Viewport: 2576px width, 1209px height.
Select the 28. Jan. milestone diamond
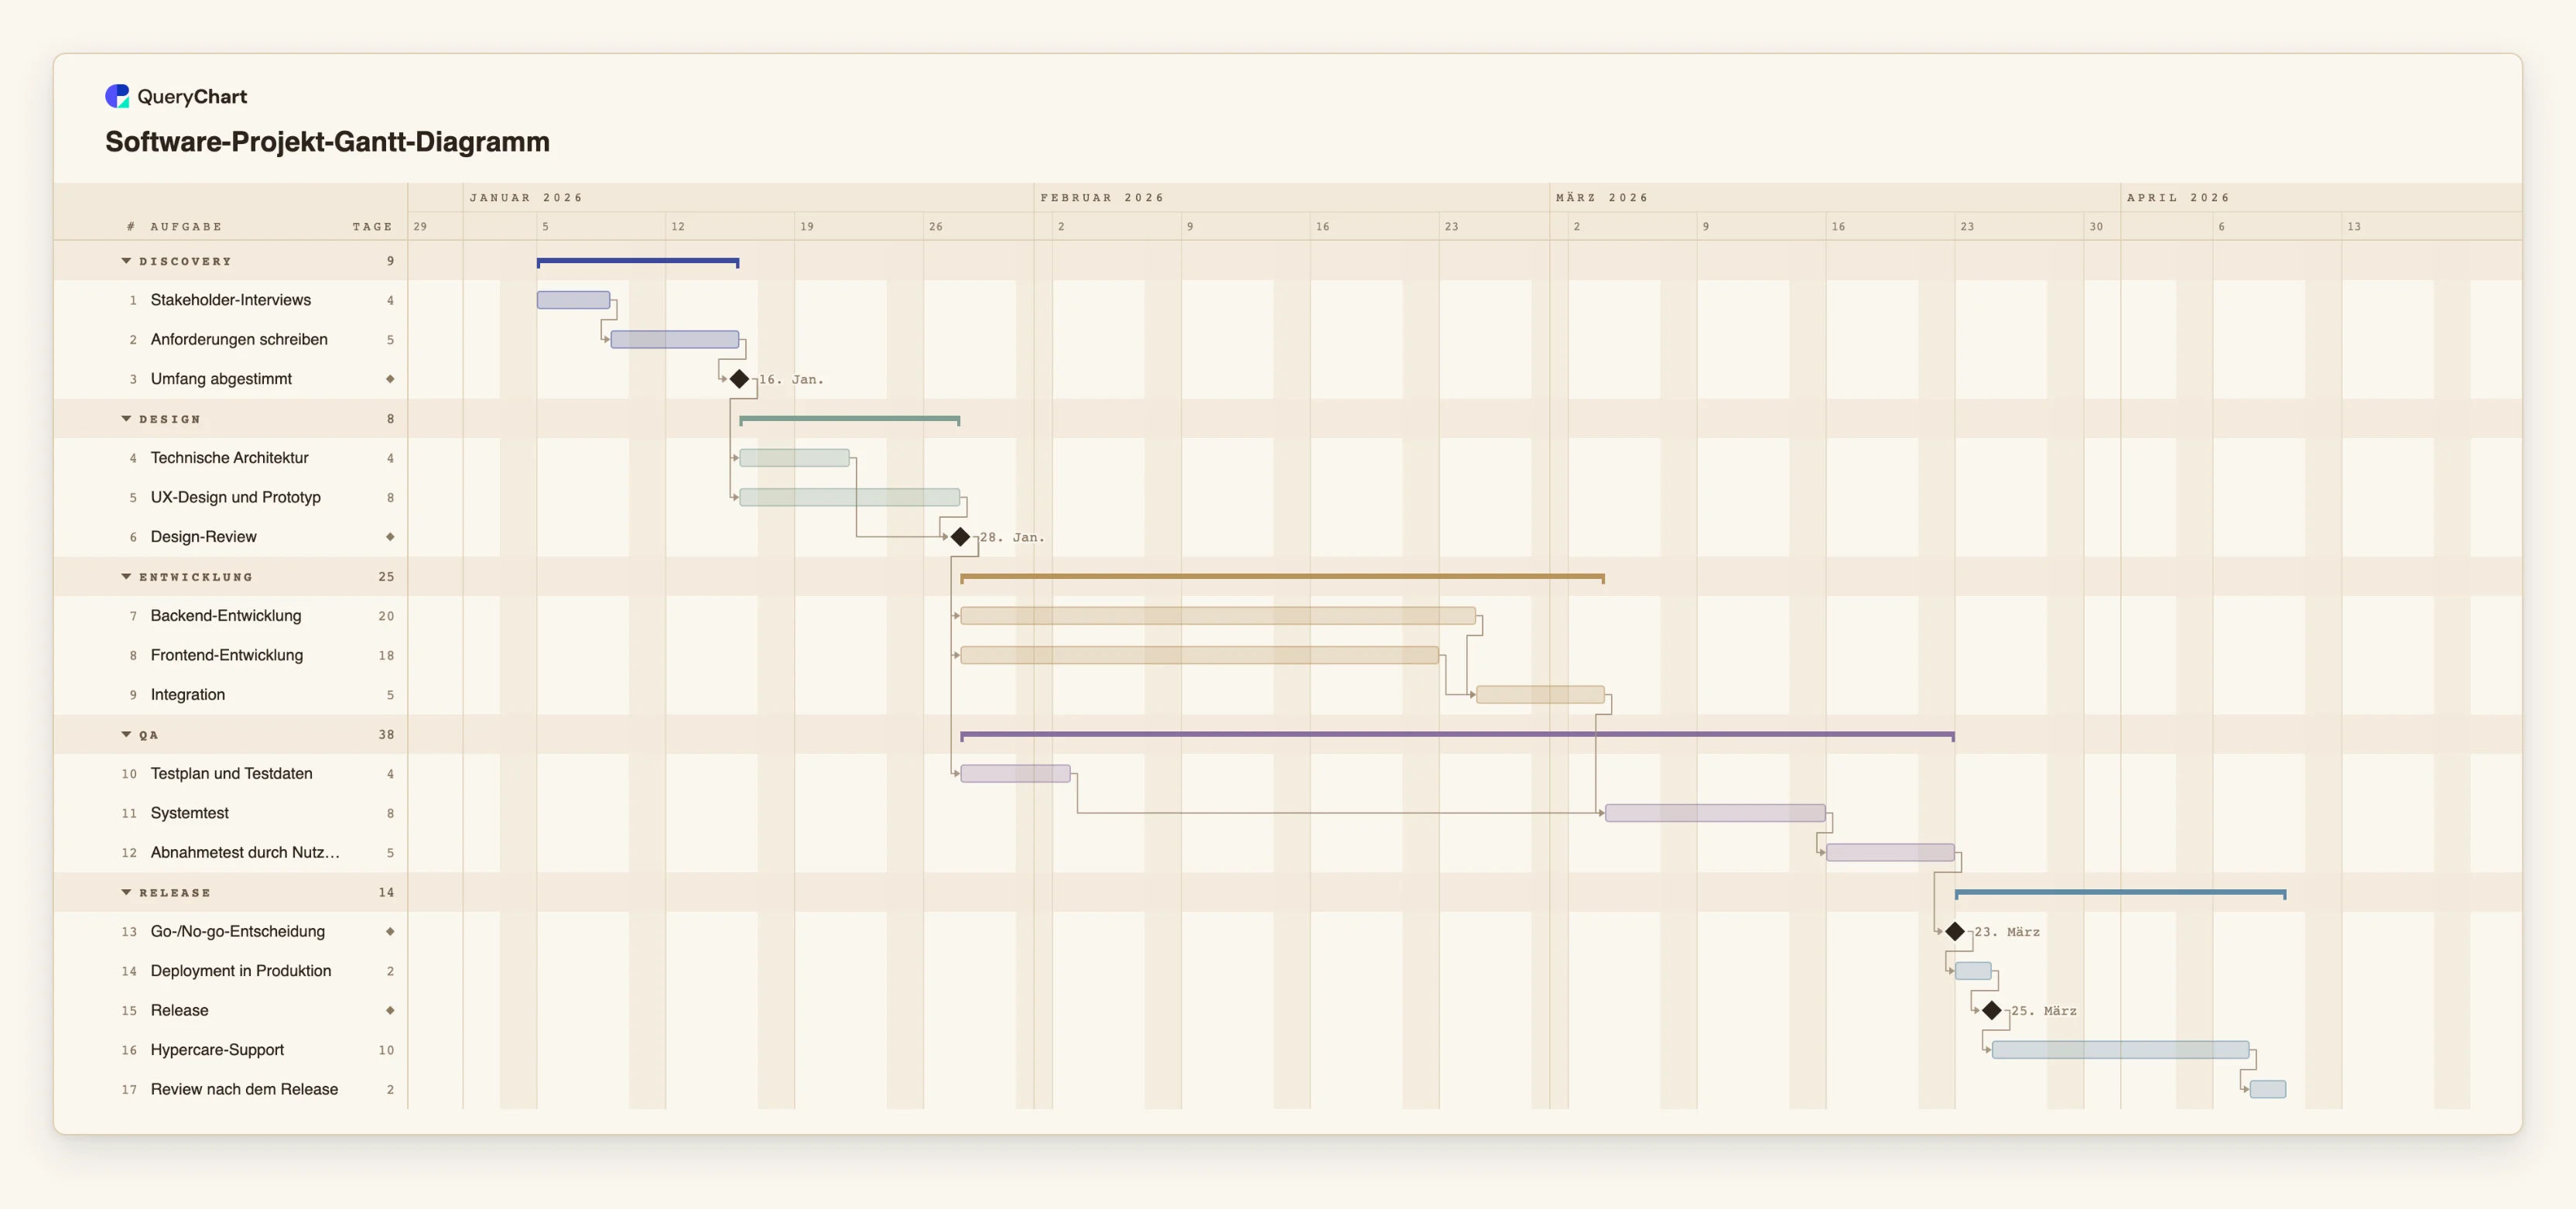pos(960,537)
